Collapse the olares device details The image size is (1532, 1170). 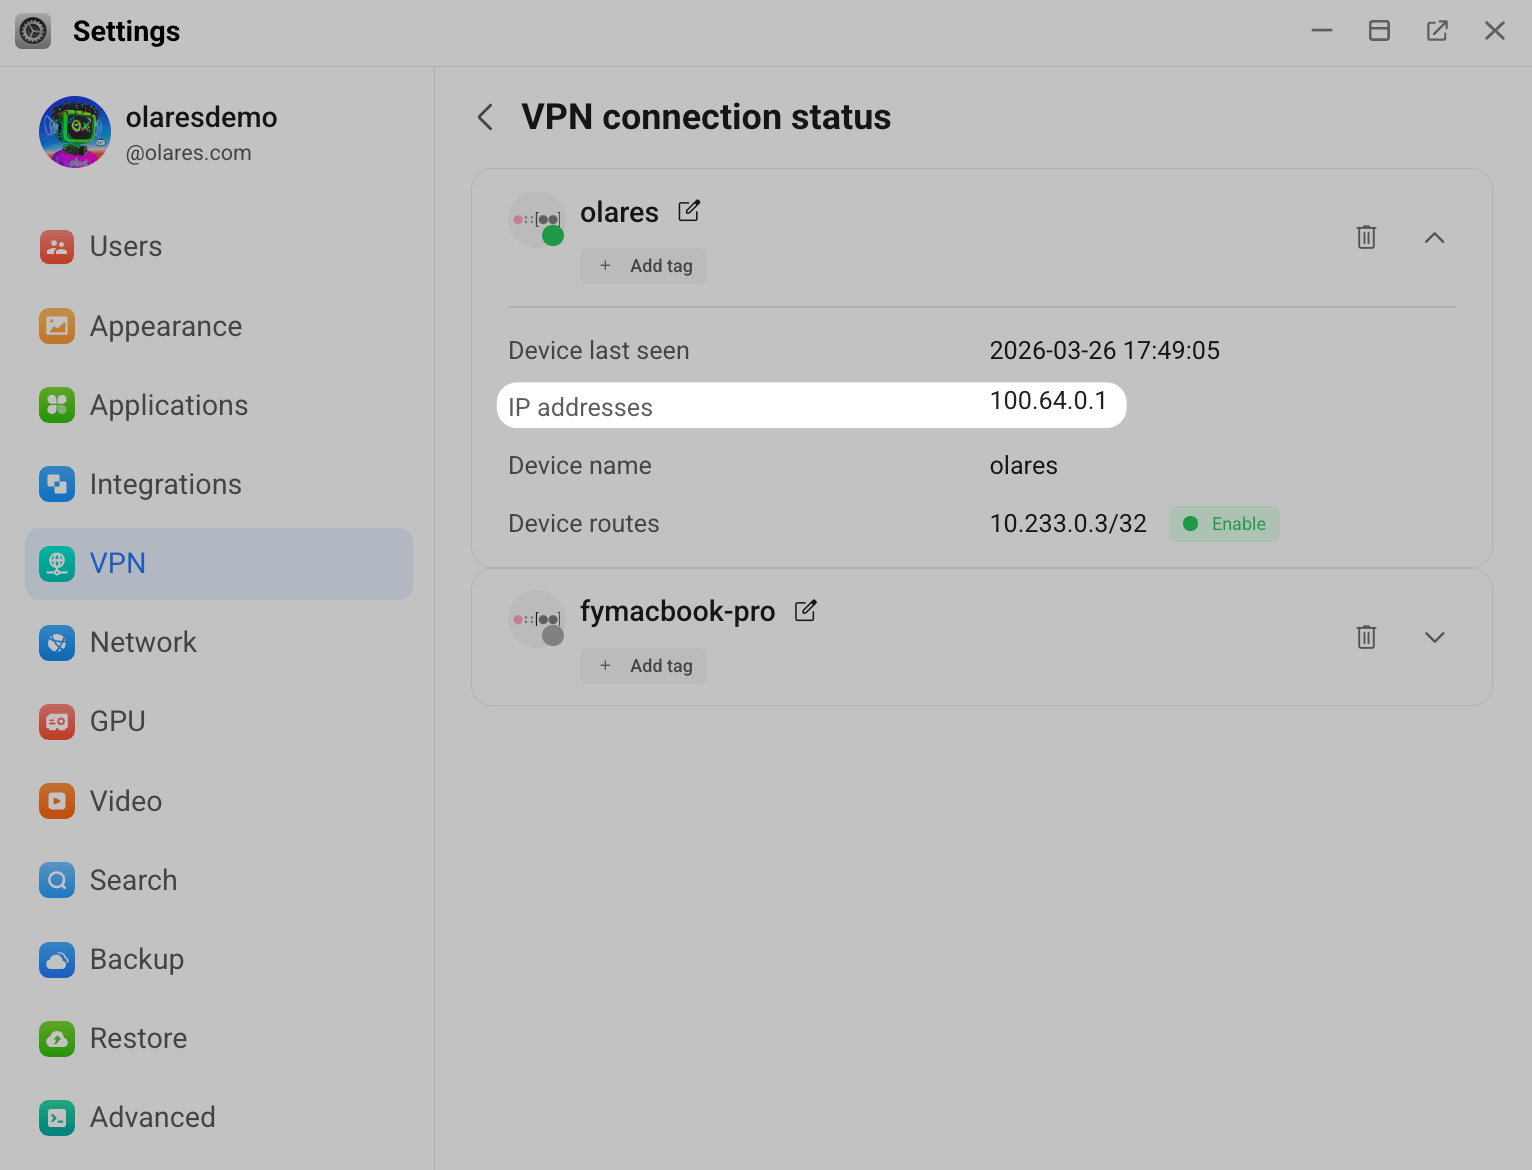tap(1434, 237)
